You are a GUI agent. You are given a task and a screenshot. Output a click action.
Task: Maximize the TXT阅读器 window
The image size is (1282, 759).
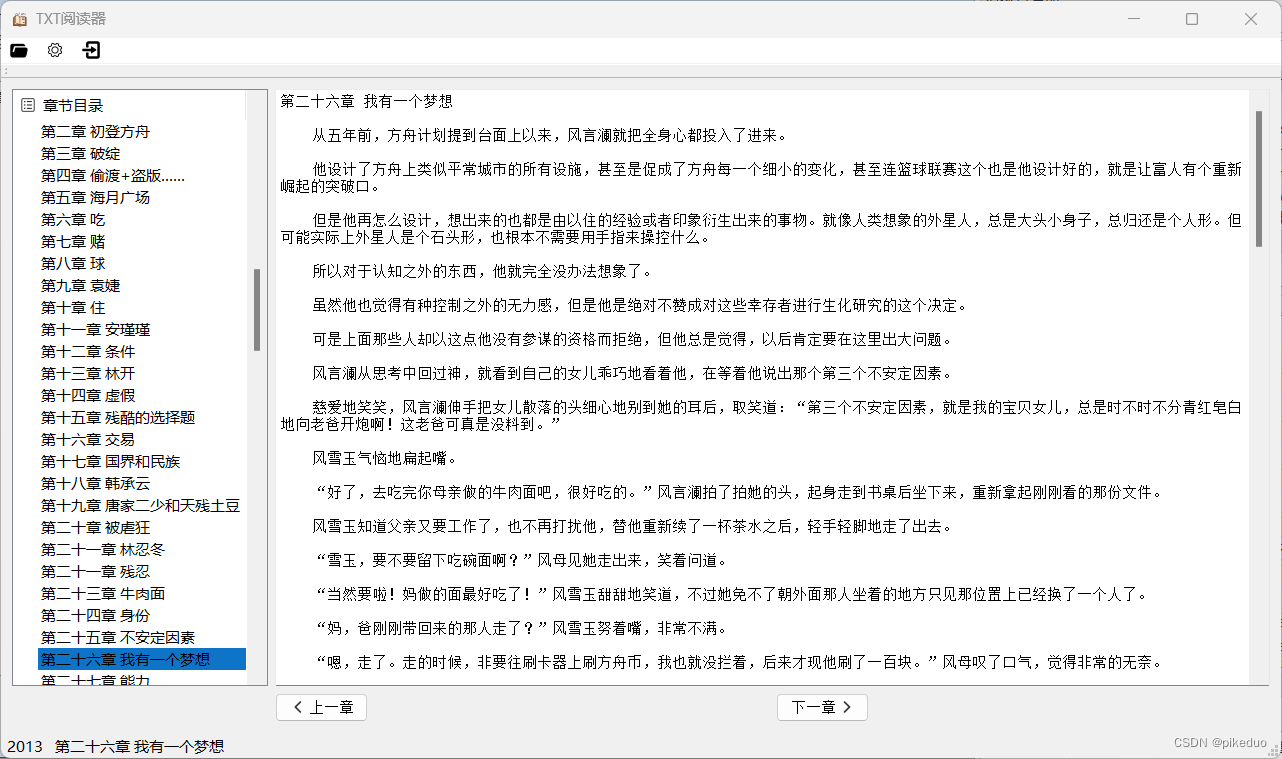tap(1192, 19)
